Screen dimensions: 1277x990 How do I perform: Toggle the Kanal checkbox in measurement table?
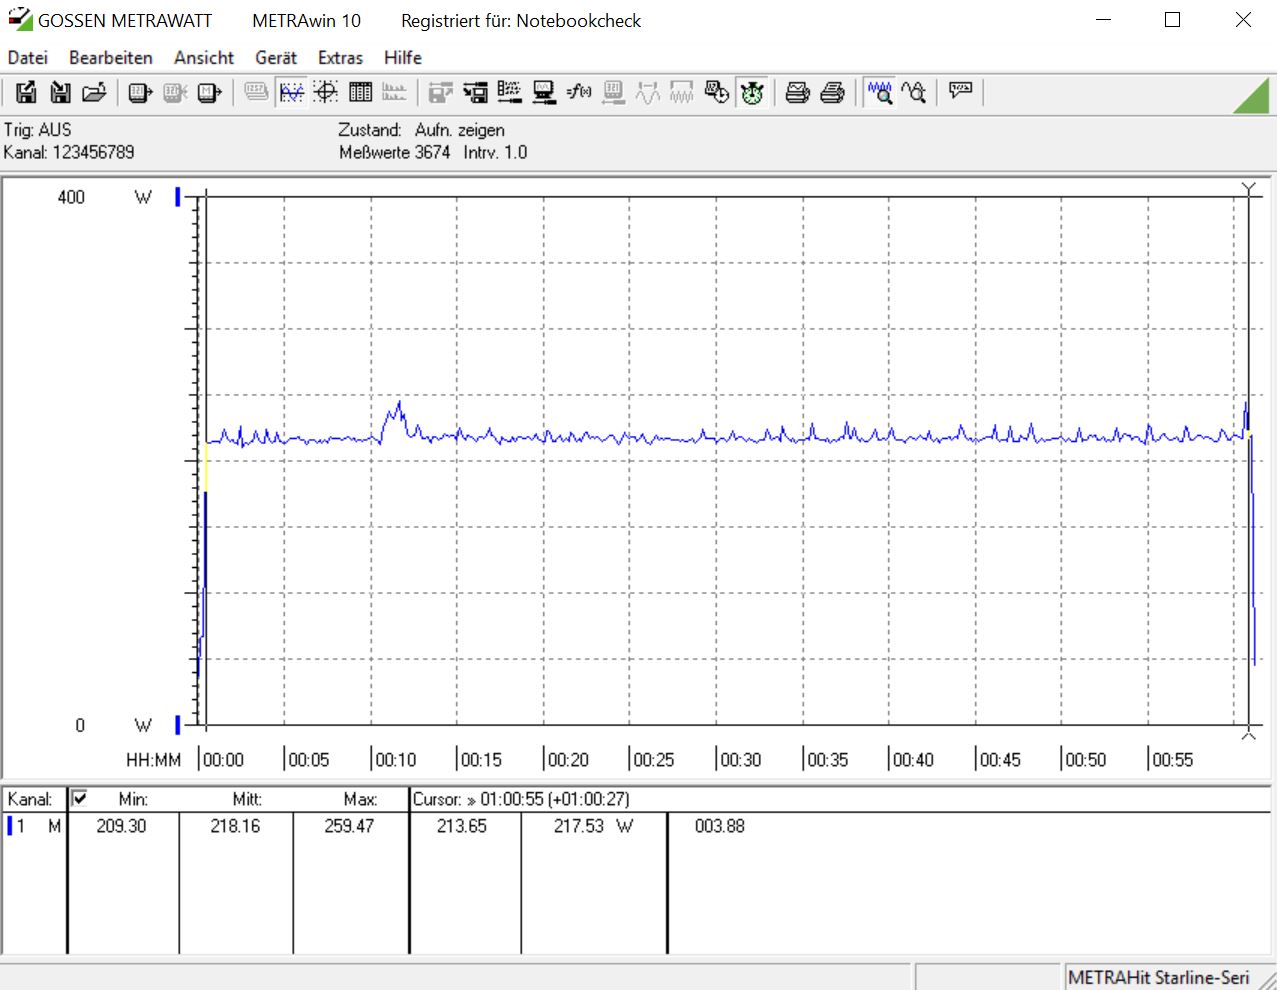click(79, 798)
